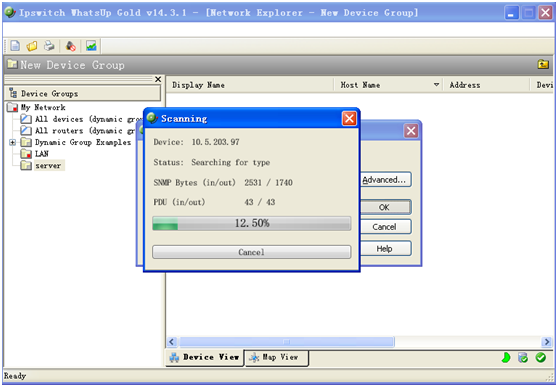Viewport: 558px width, 387px height.
Task: Click the WhatsUp Gold title bar icon
Action: (x=10, y=12)
